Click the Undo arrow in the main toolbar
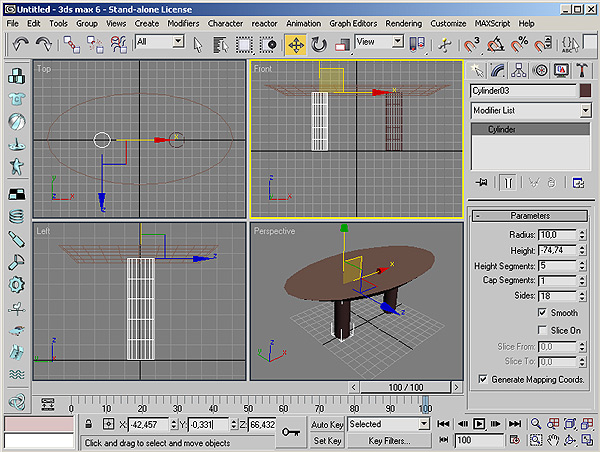This screenshot has height=452, width=600. click(21, 44)
